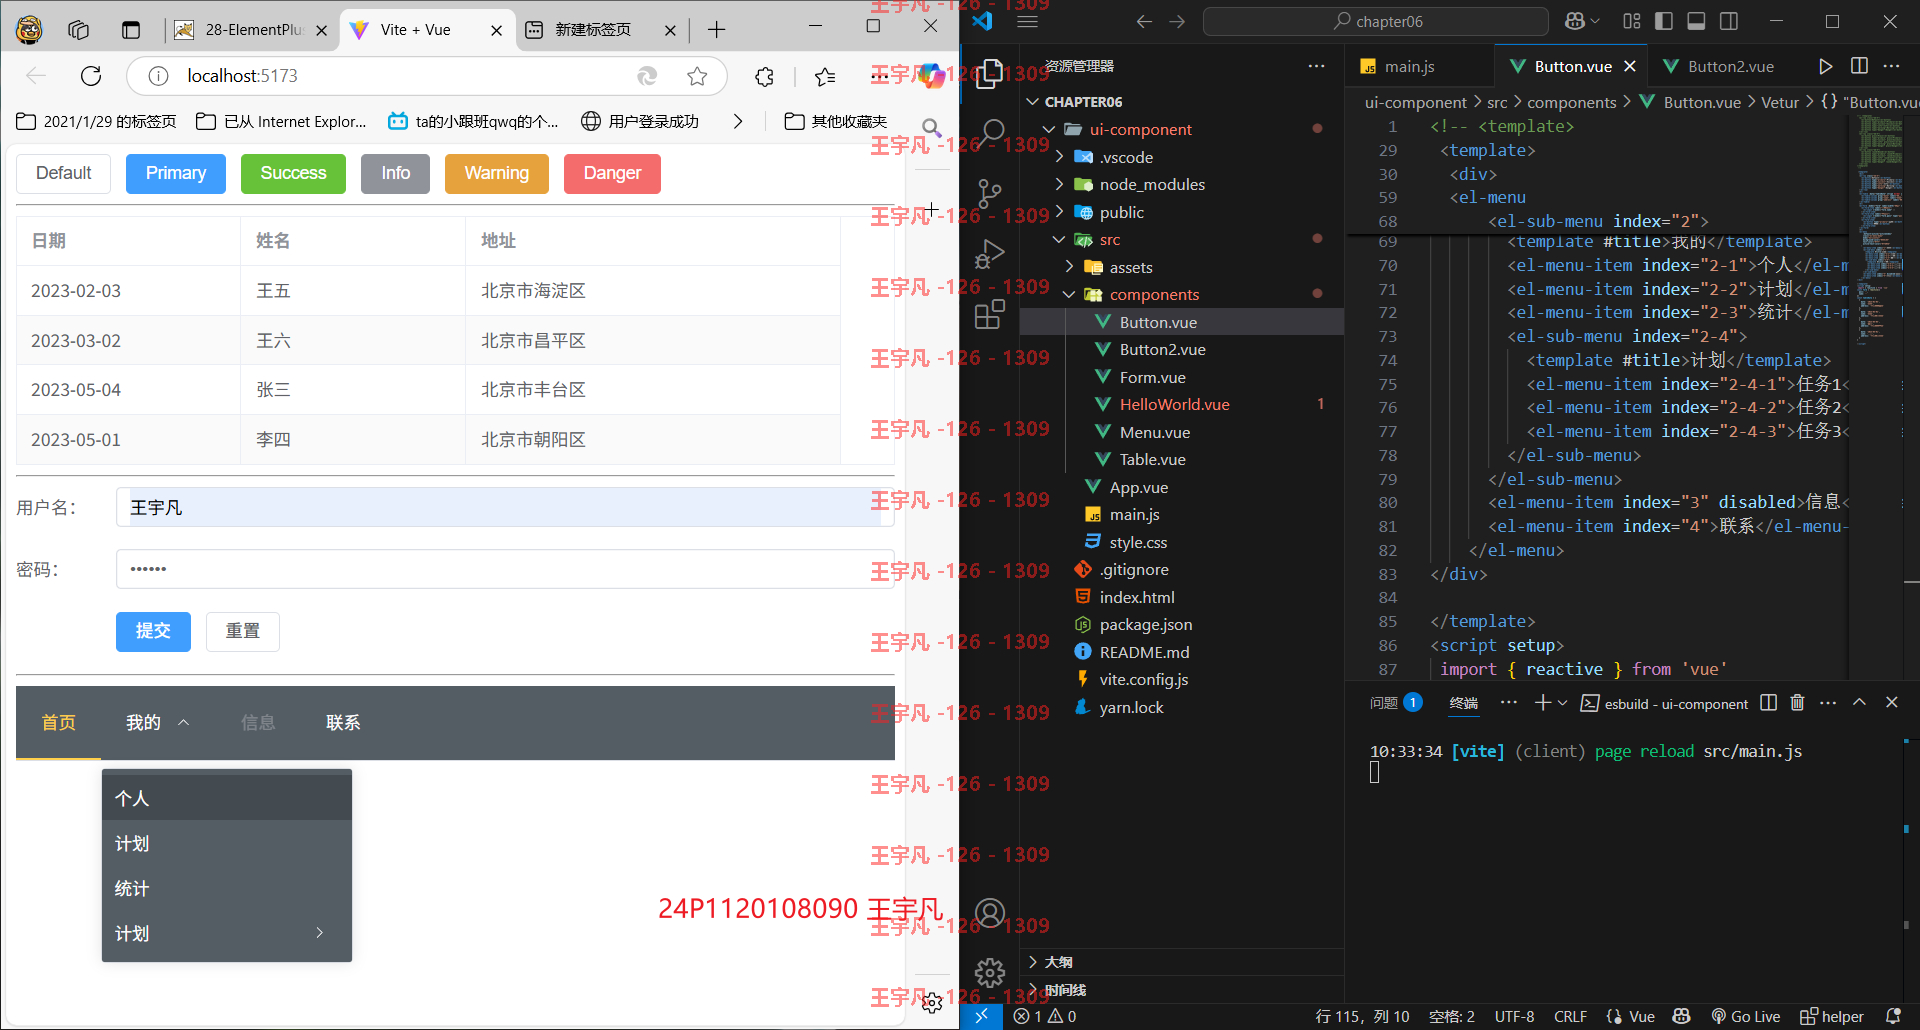This screenshot has height=1030, width=1920.
Task: Open notifications bell in VS Code status bar
Action: 1893,1016
